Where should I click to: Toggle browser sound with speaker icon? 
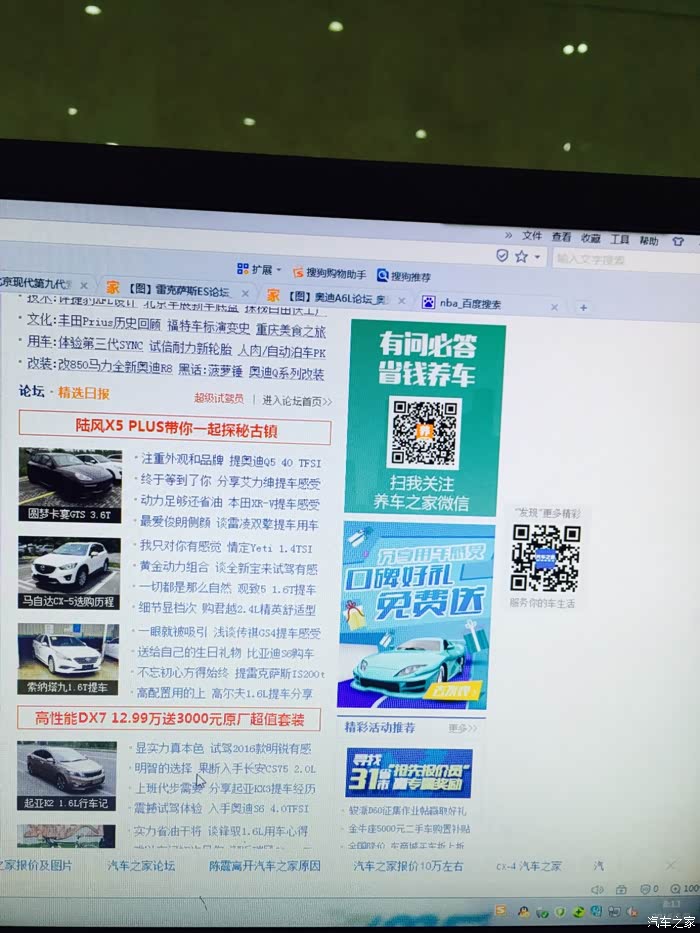click(598, 890)
